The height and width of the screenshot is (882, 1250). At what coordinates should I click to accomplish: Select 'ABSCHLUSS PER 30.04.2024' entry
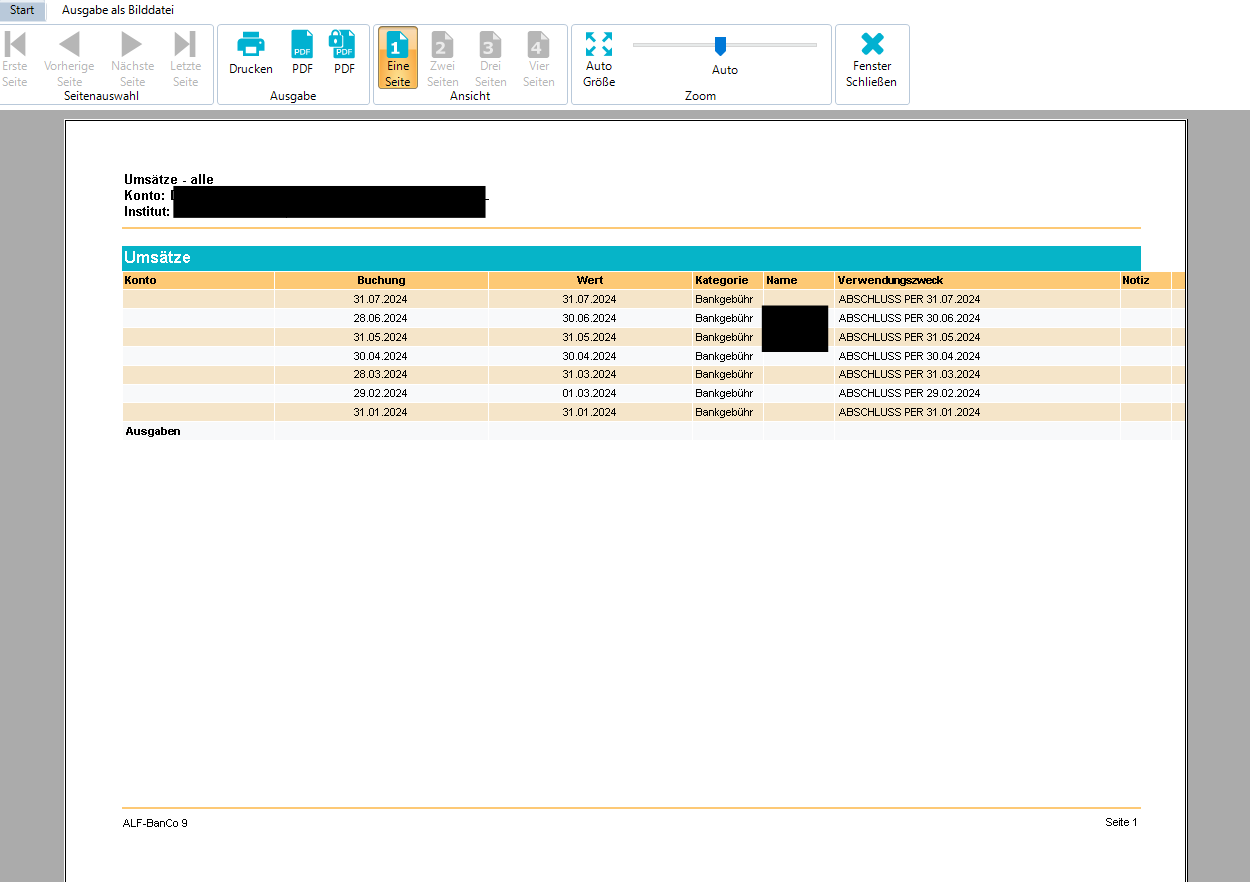point(909,356)
